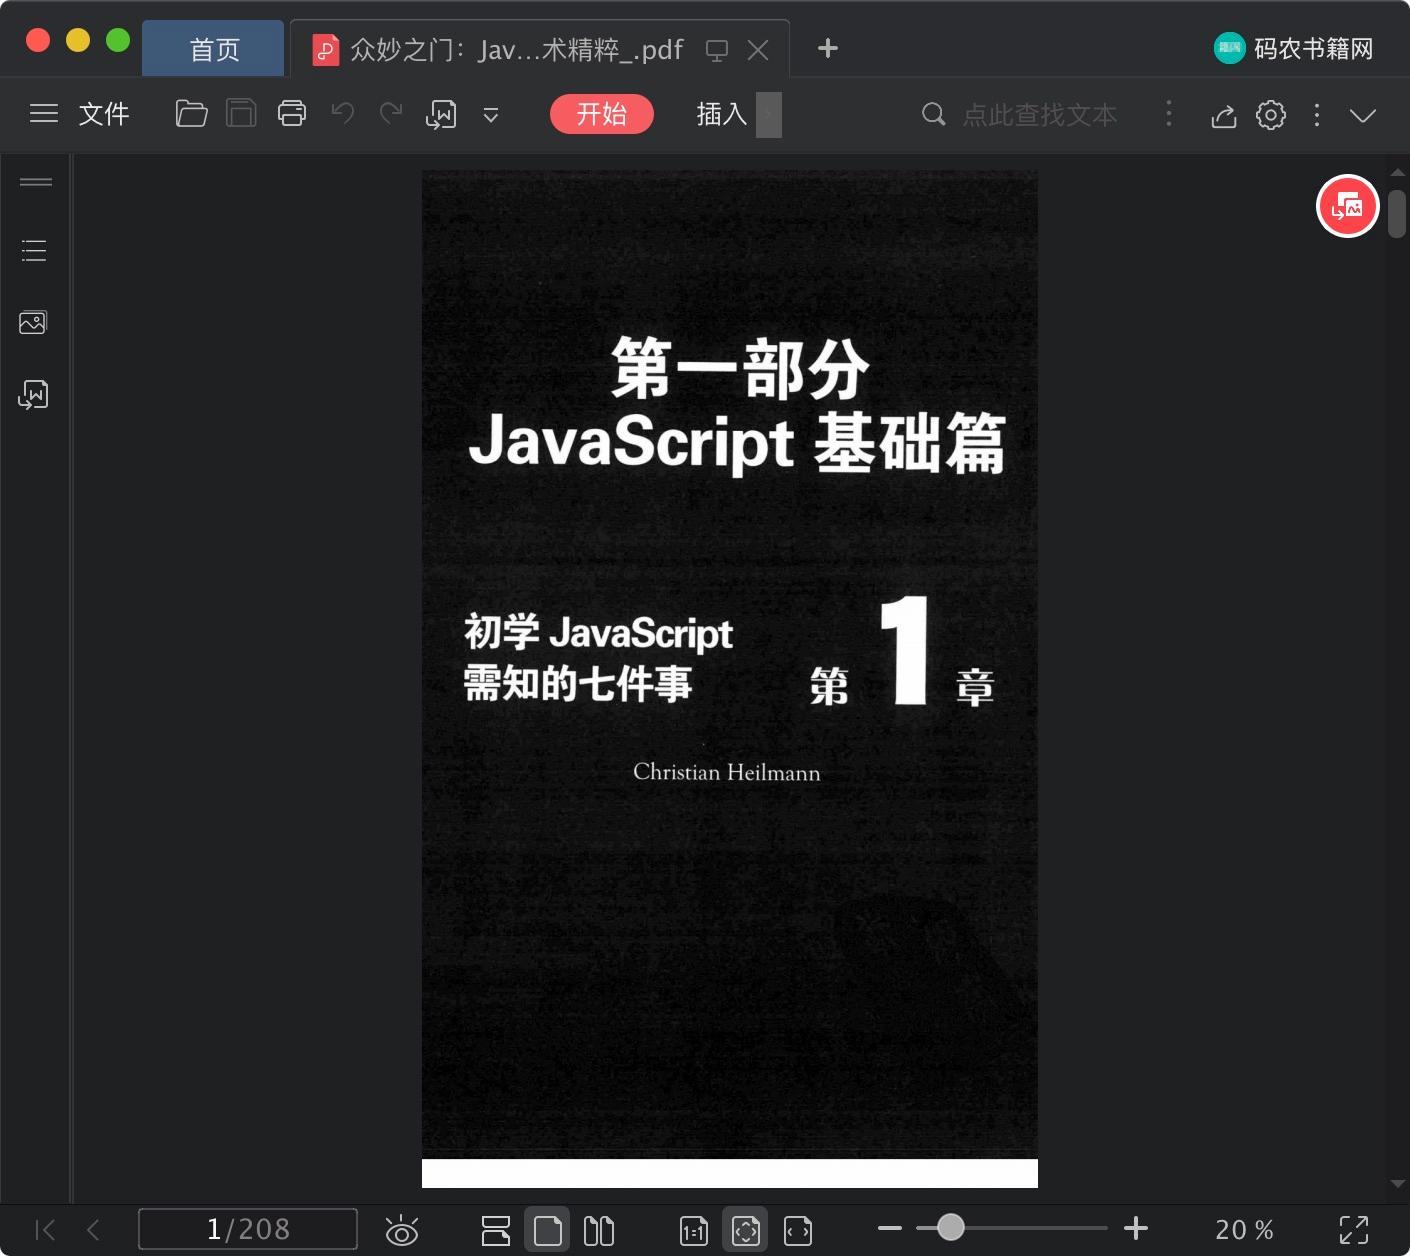
Task: Select the 开始 ribbon tab
Action: (602, 114)
